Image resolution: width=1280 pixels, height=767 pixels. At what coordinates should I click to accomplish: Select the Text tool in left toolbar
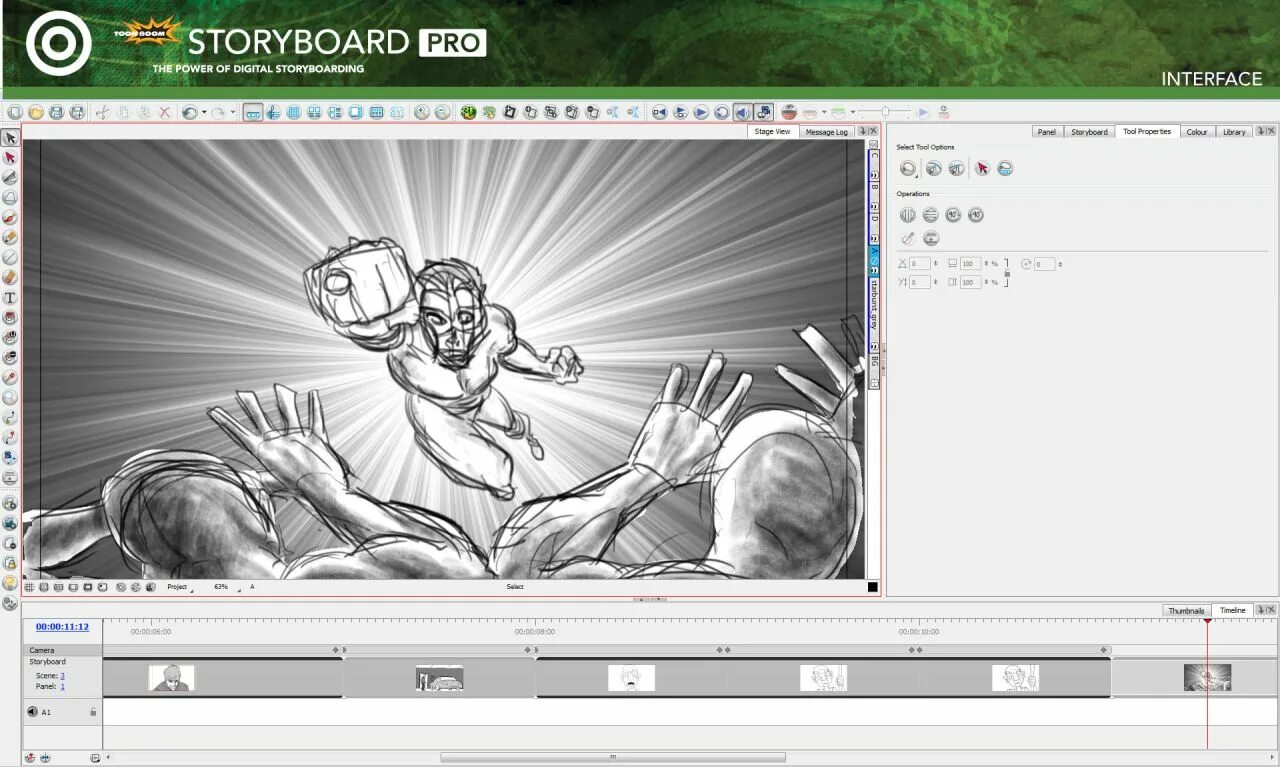coord(10,298)
